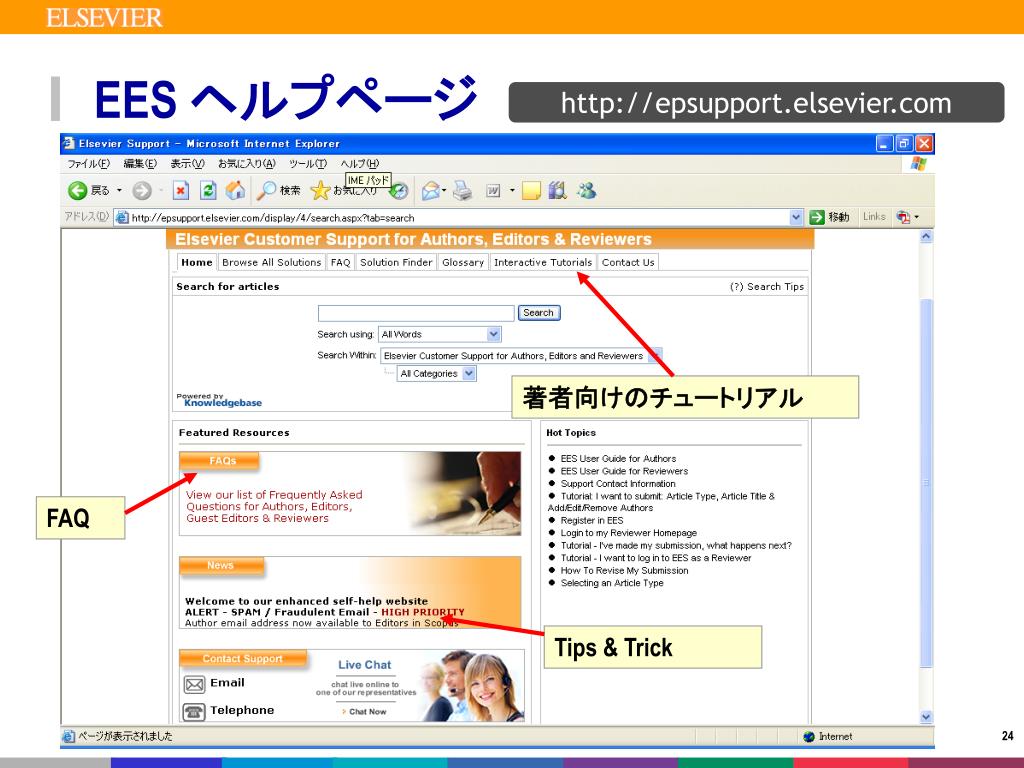Open the Browse All Solutions tab
Viewport: 1024px width, 768px height.
[x=272, y=263]
